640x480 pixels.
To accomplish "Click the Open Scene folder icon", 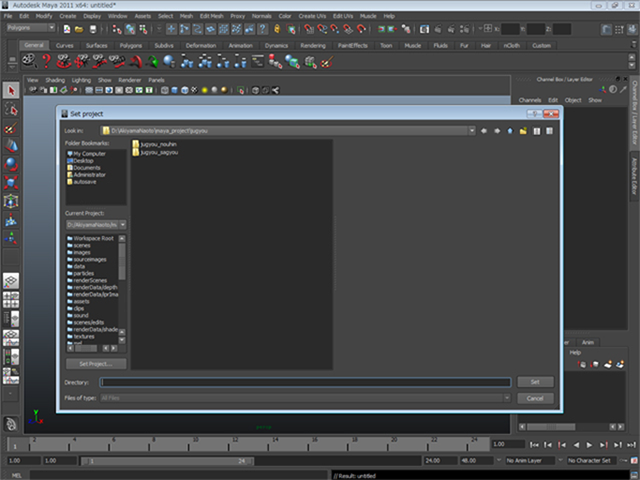I will pyautogui.click(x=79, y=29).
